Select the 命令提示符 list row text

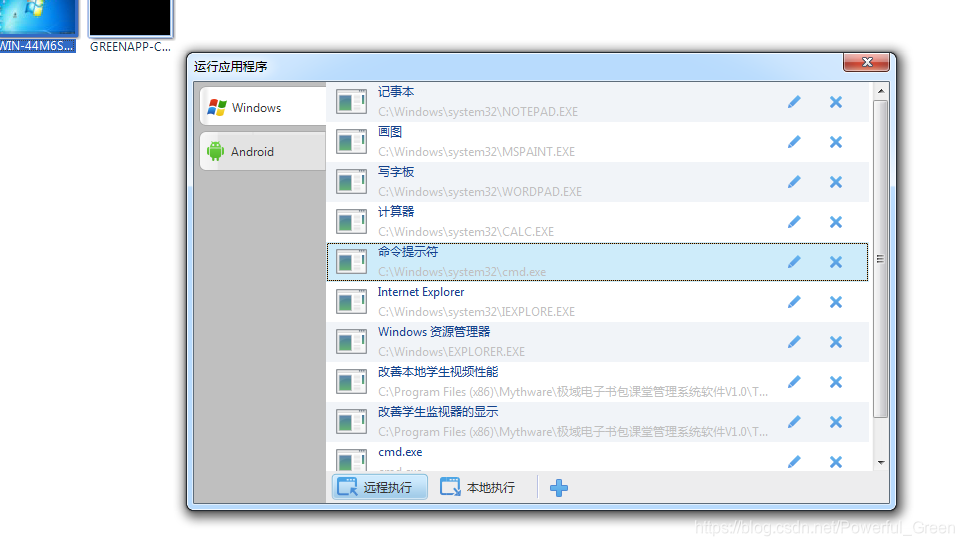pos(408,252)
